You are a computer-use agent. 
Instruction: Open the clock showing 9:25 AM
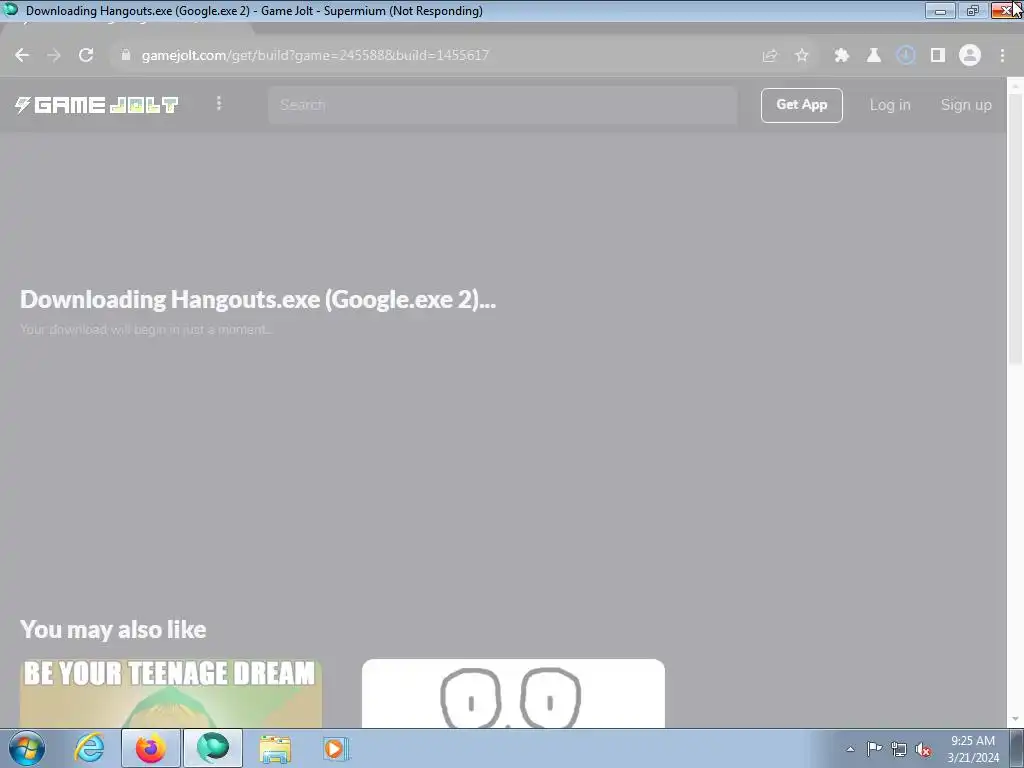[973, 748]
